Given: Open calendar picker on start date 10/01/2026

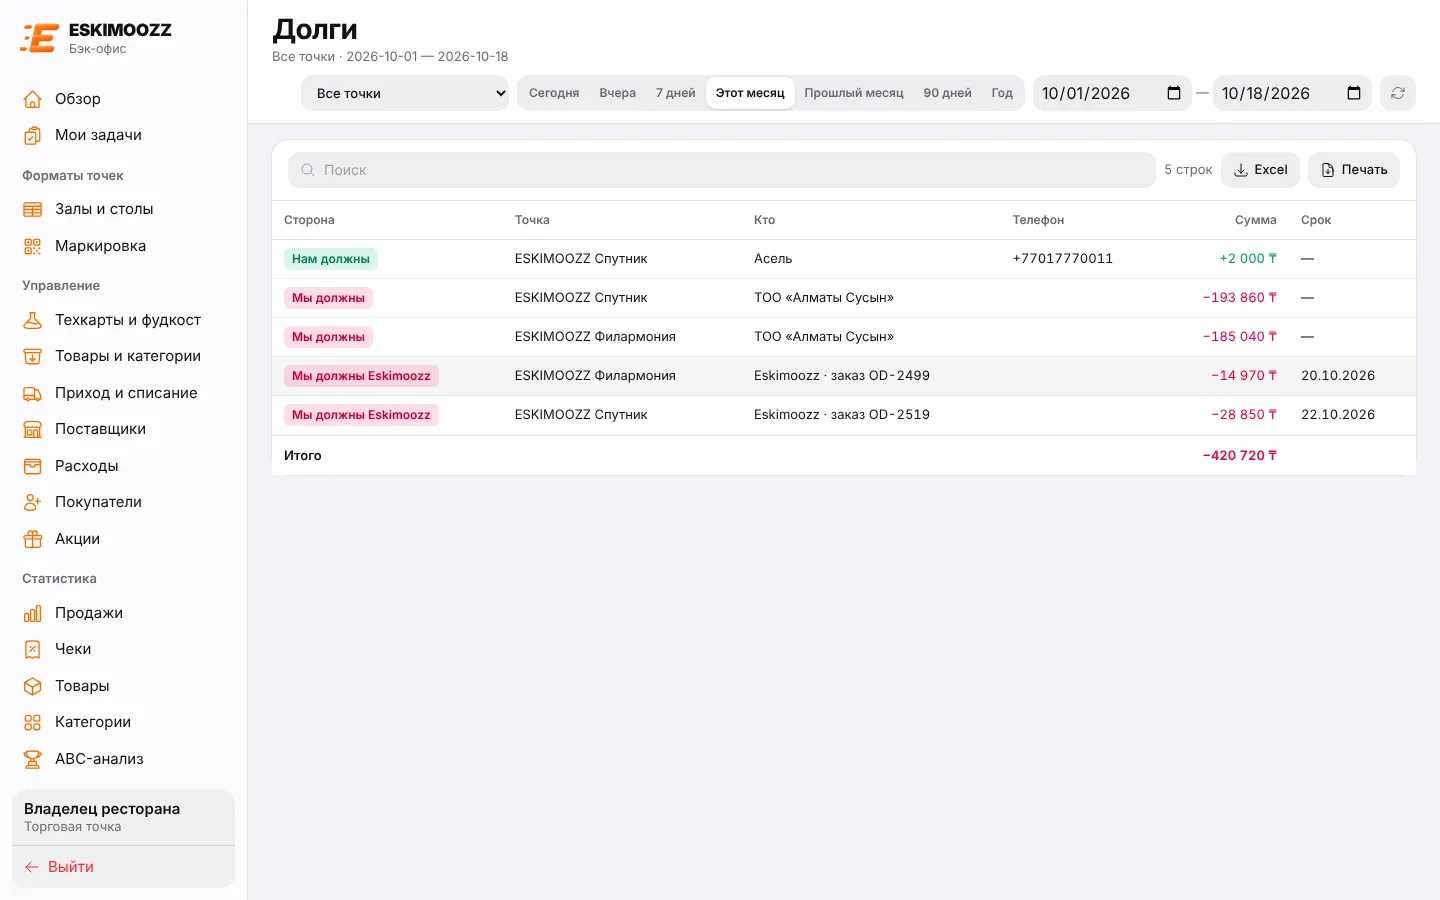Looking at the screenshot, I should [1174, 93].
